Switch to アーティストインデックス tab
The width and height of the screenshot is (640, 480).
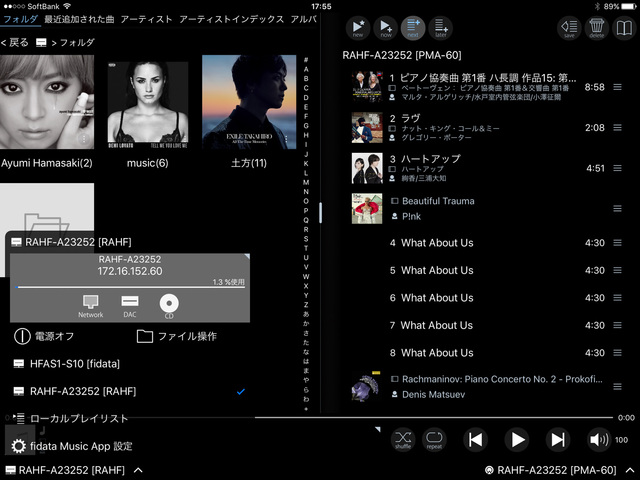(x=231, y=19)
